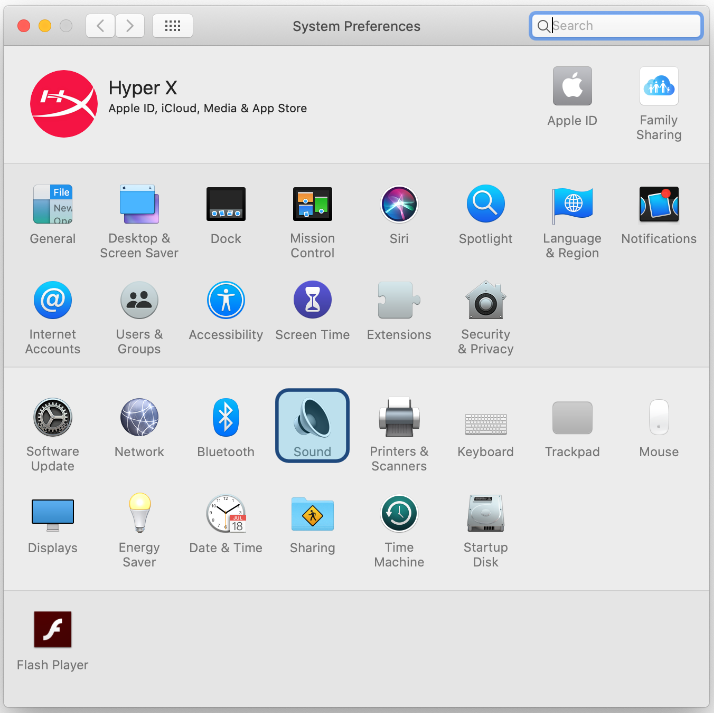The height and width of the screenshot is (713, 714).
Task: Click the Hyper X profile picture
Action: pos(63,103)
